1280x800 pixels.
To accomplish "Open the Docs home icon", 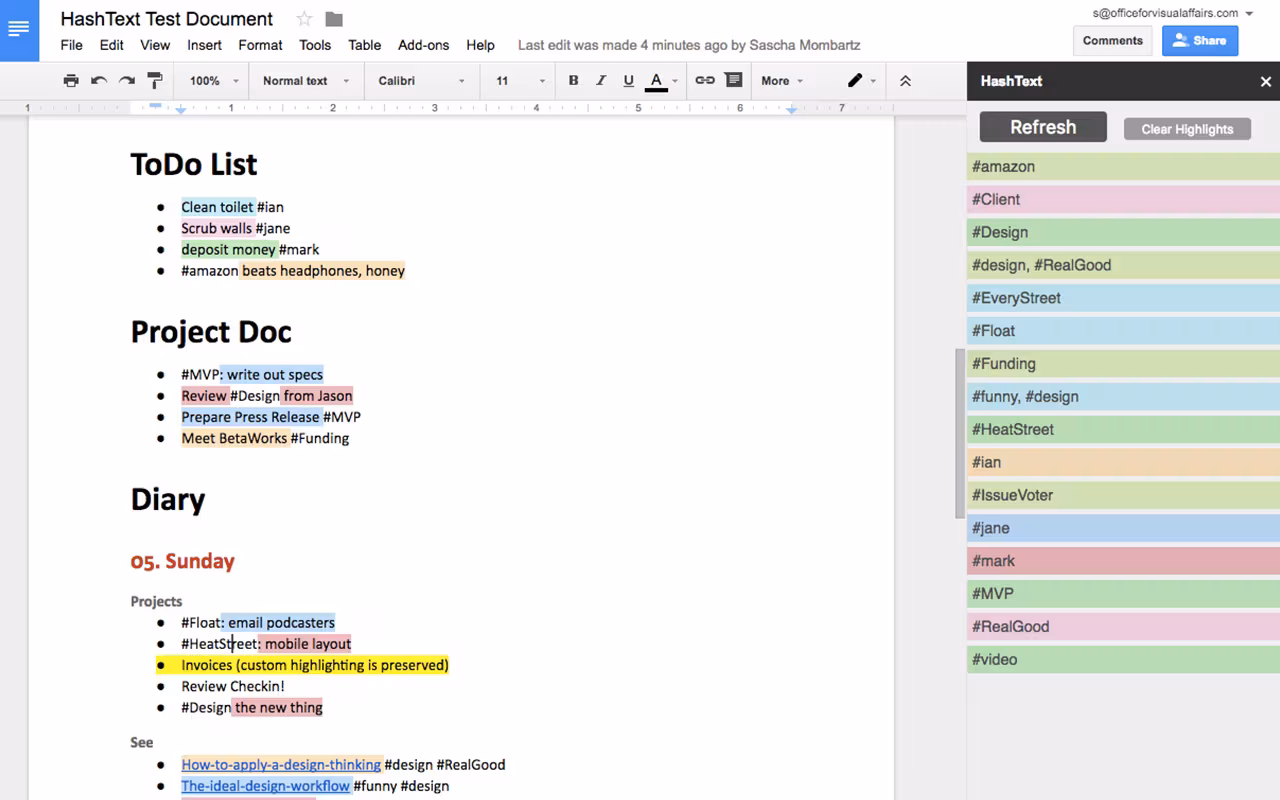I will pyautogui.click(x=19, y=30).
